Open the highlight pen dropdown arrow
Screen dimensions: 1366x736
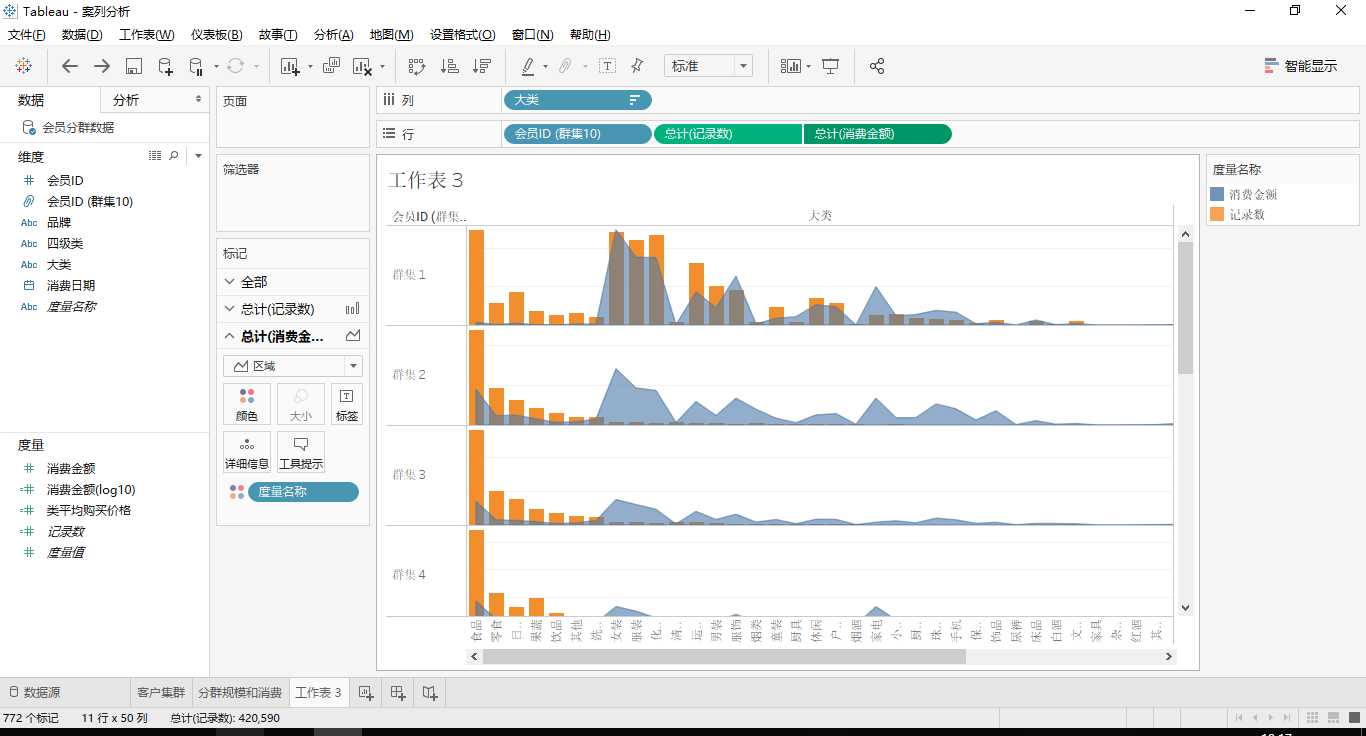click(x=545, y=67)
